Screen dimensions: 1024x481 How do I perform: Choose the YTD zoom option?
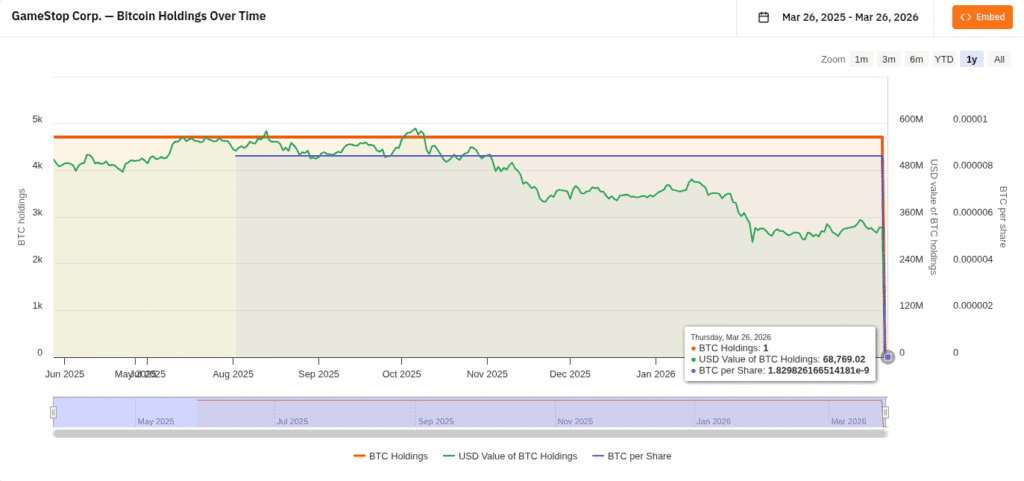pyautogui.click(x=944, y=59)
